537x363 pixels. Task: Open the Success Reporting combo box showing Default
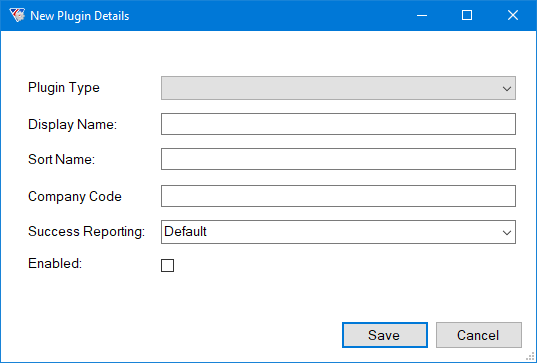click(x=338, y=232)
